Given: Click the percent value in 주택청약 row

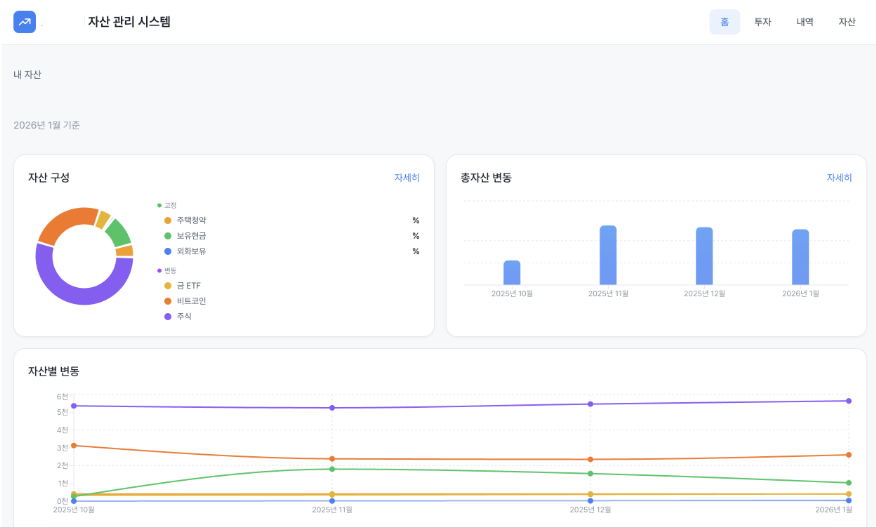Looking at the screenshot, I should coord(416,221).
